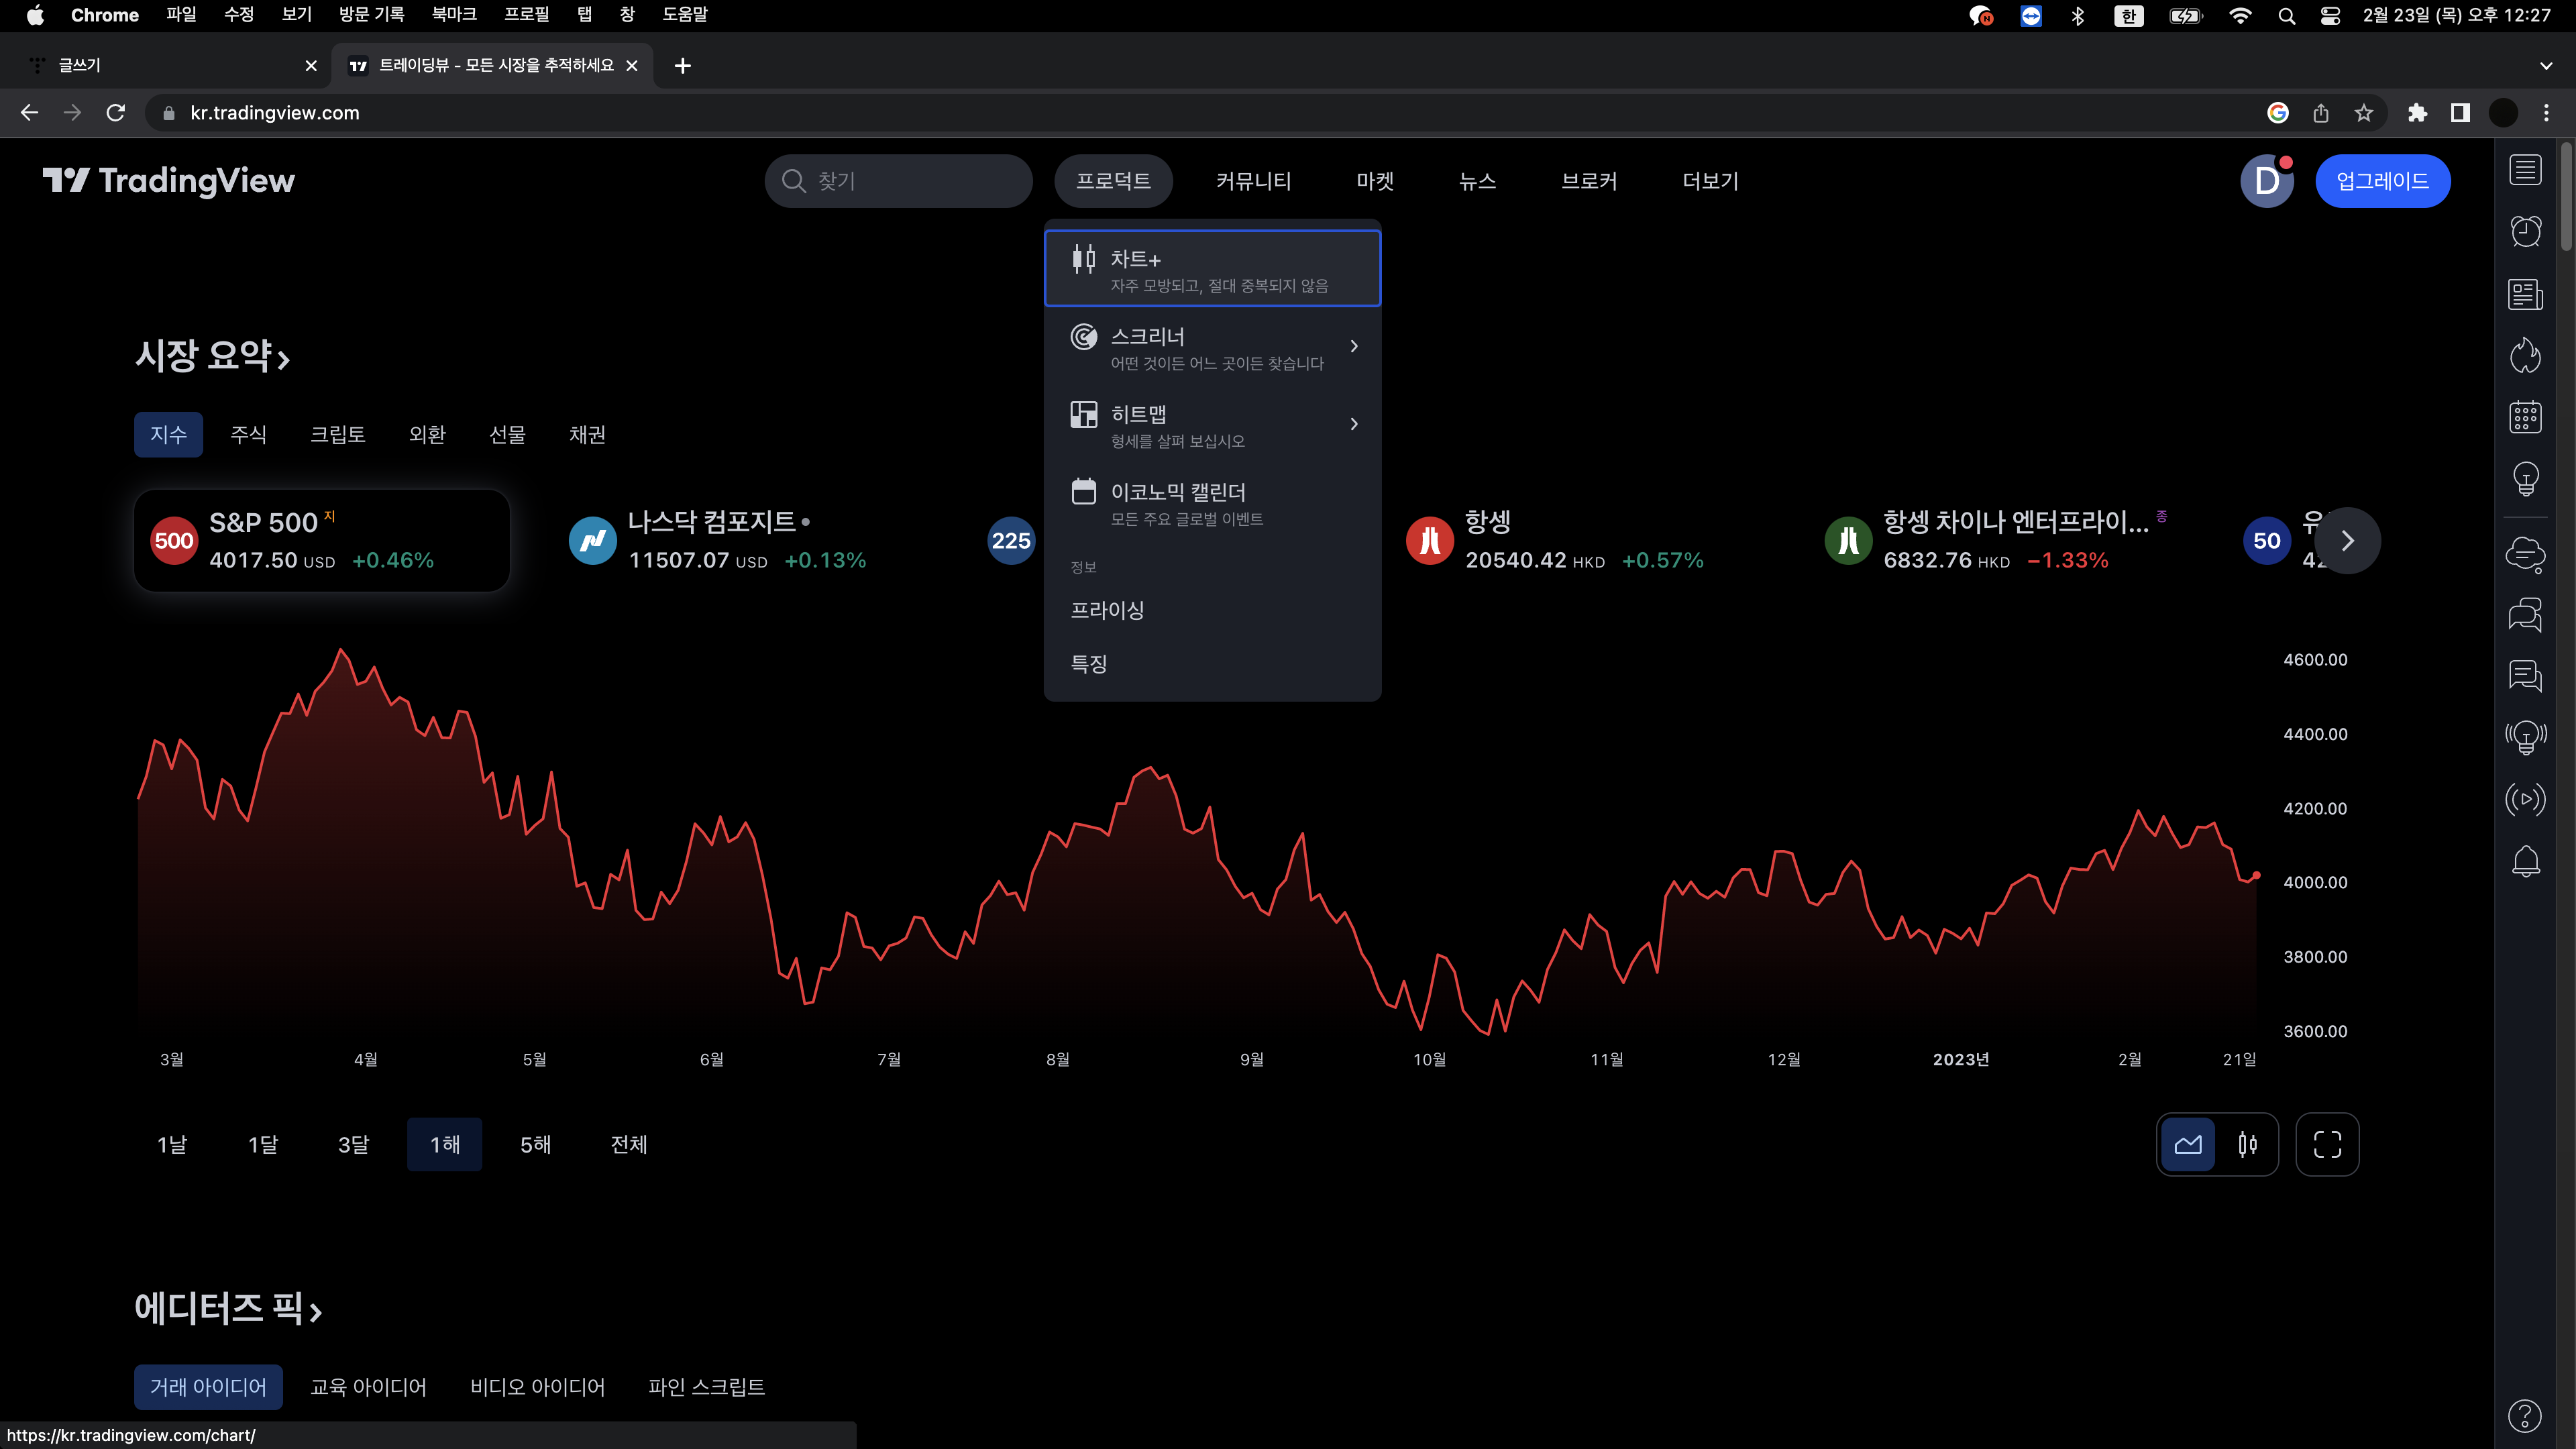Click the fullscreen chart icon

[2327, 1144]
